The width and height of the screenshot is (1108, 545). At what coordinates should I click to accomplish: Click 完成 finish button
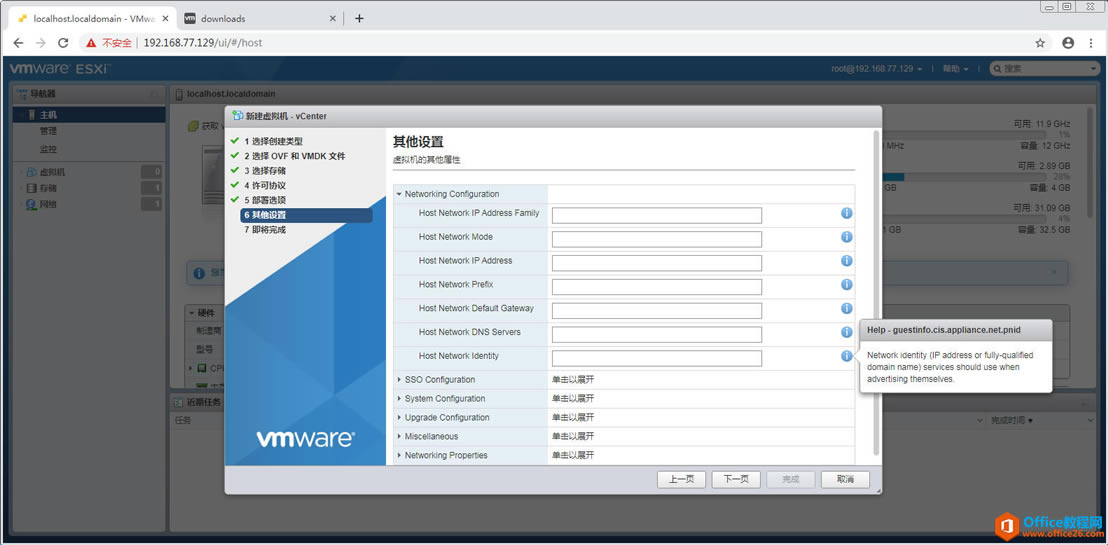[791, 479]
